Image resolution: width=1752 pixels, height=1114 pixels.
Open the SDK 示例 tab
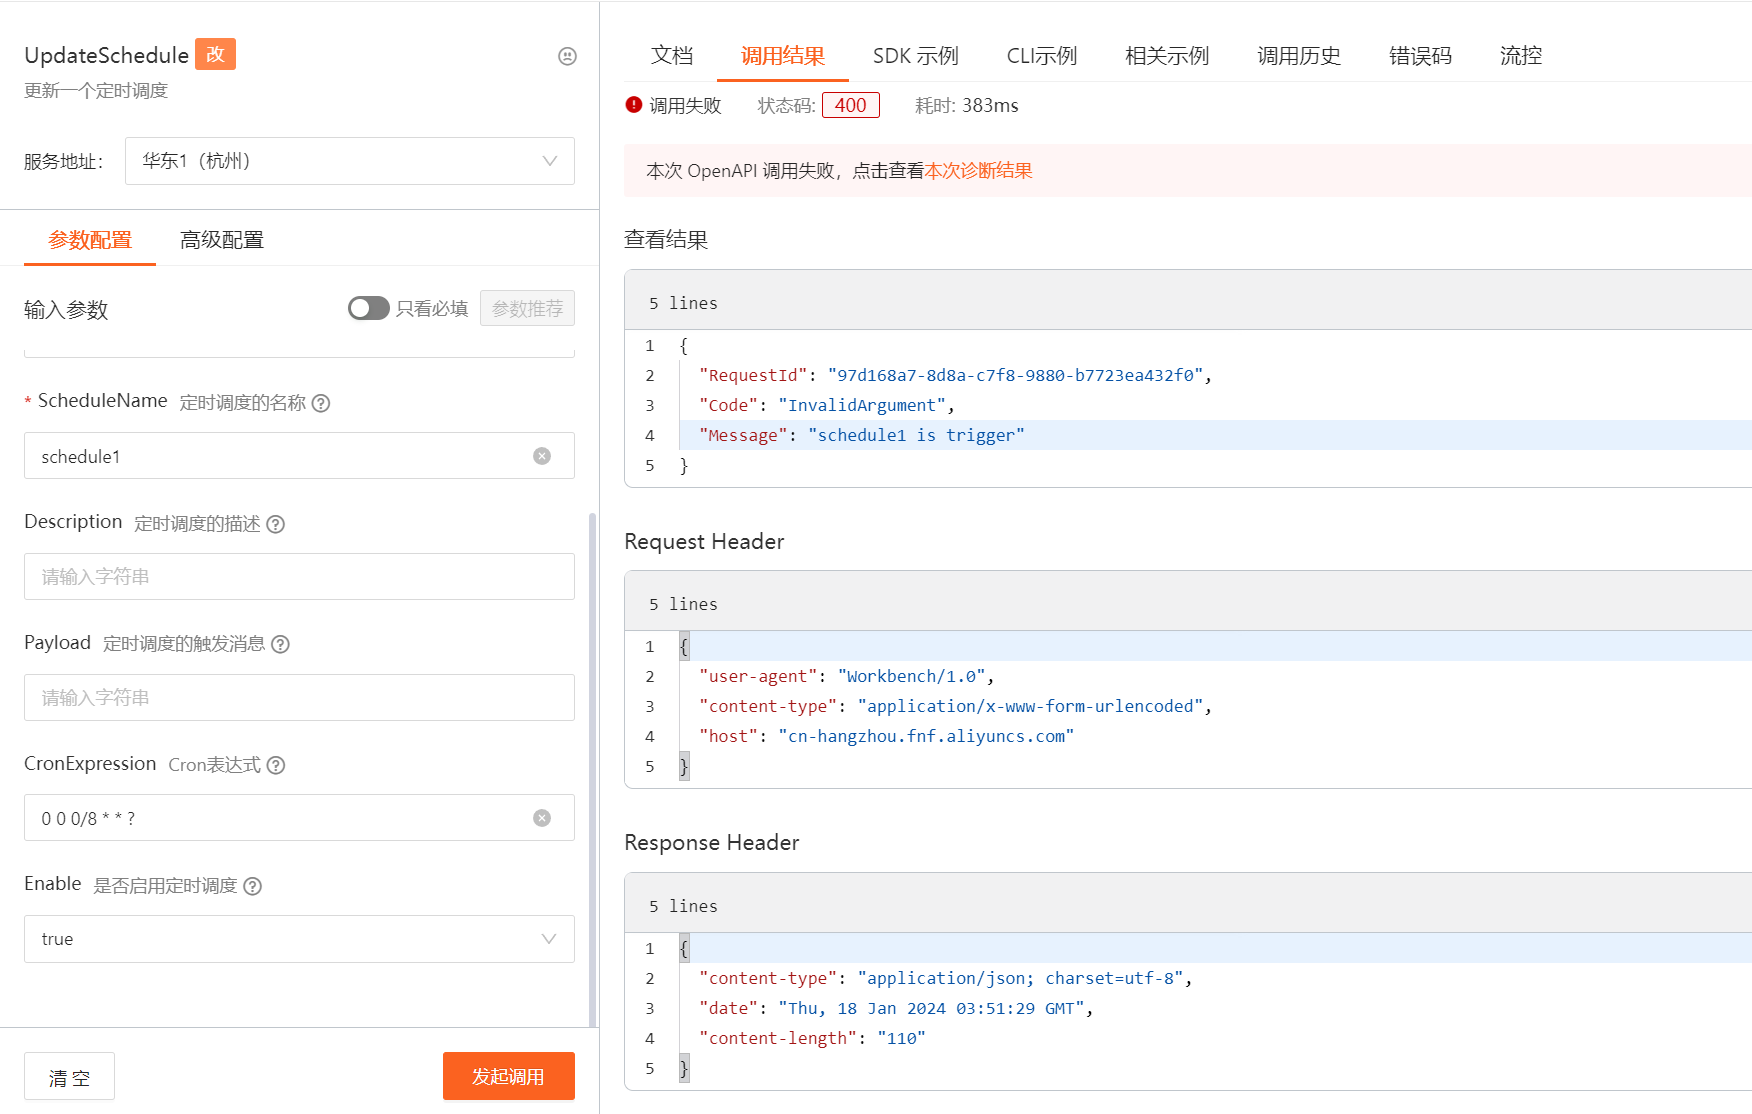coord(916,56)
